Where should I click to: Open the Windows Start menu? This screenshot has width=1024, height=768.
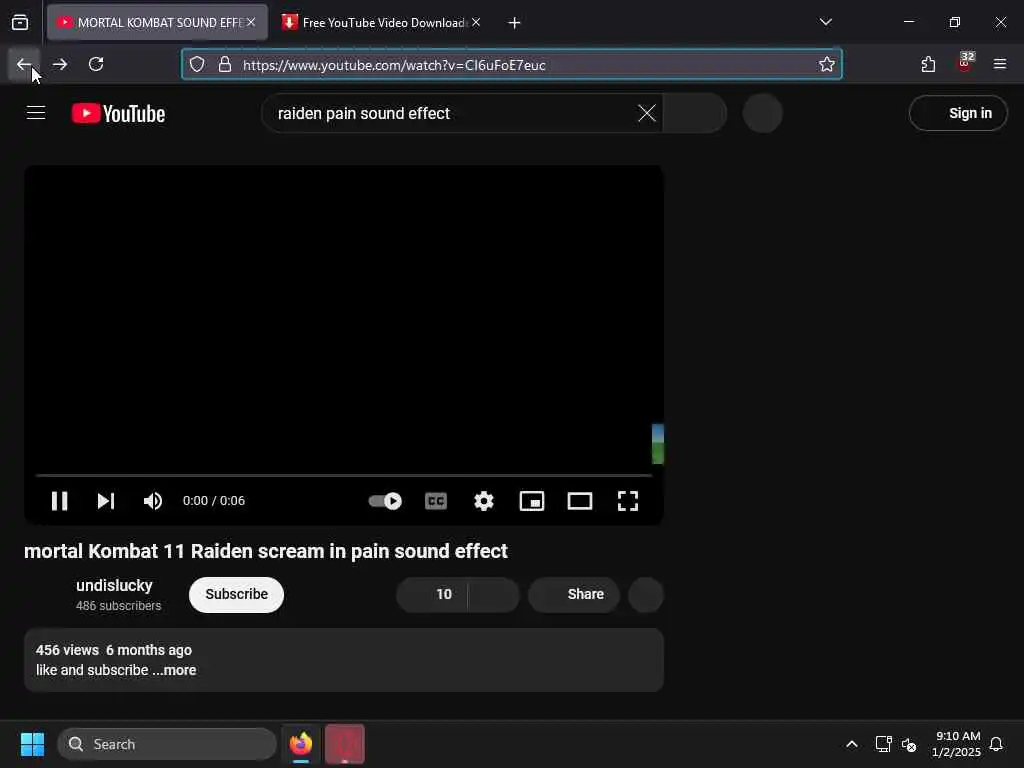32,744
